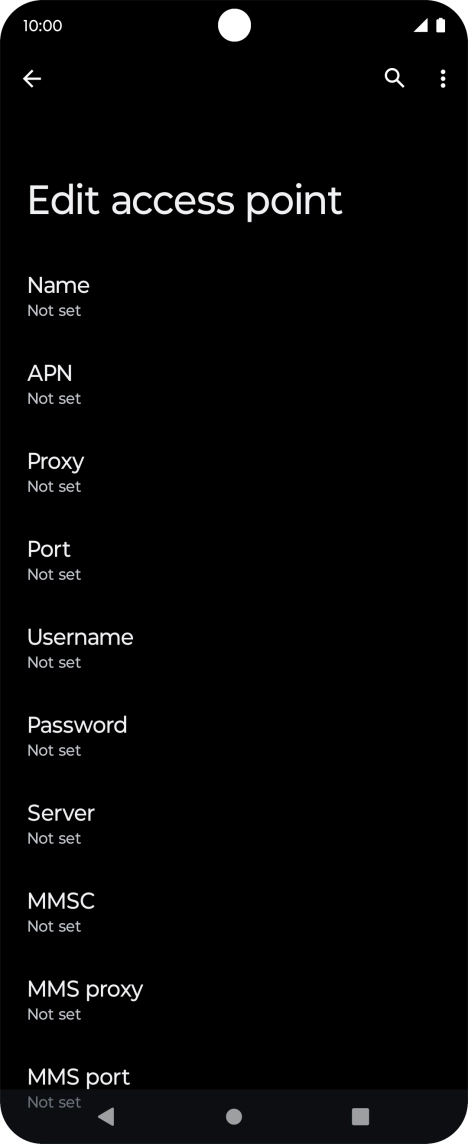Tap the signal strength status icon
The height and width of the screenshot is (1144, 468).
[x=421, y=26]
